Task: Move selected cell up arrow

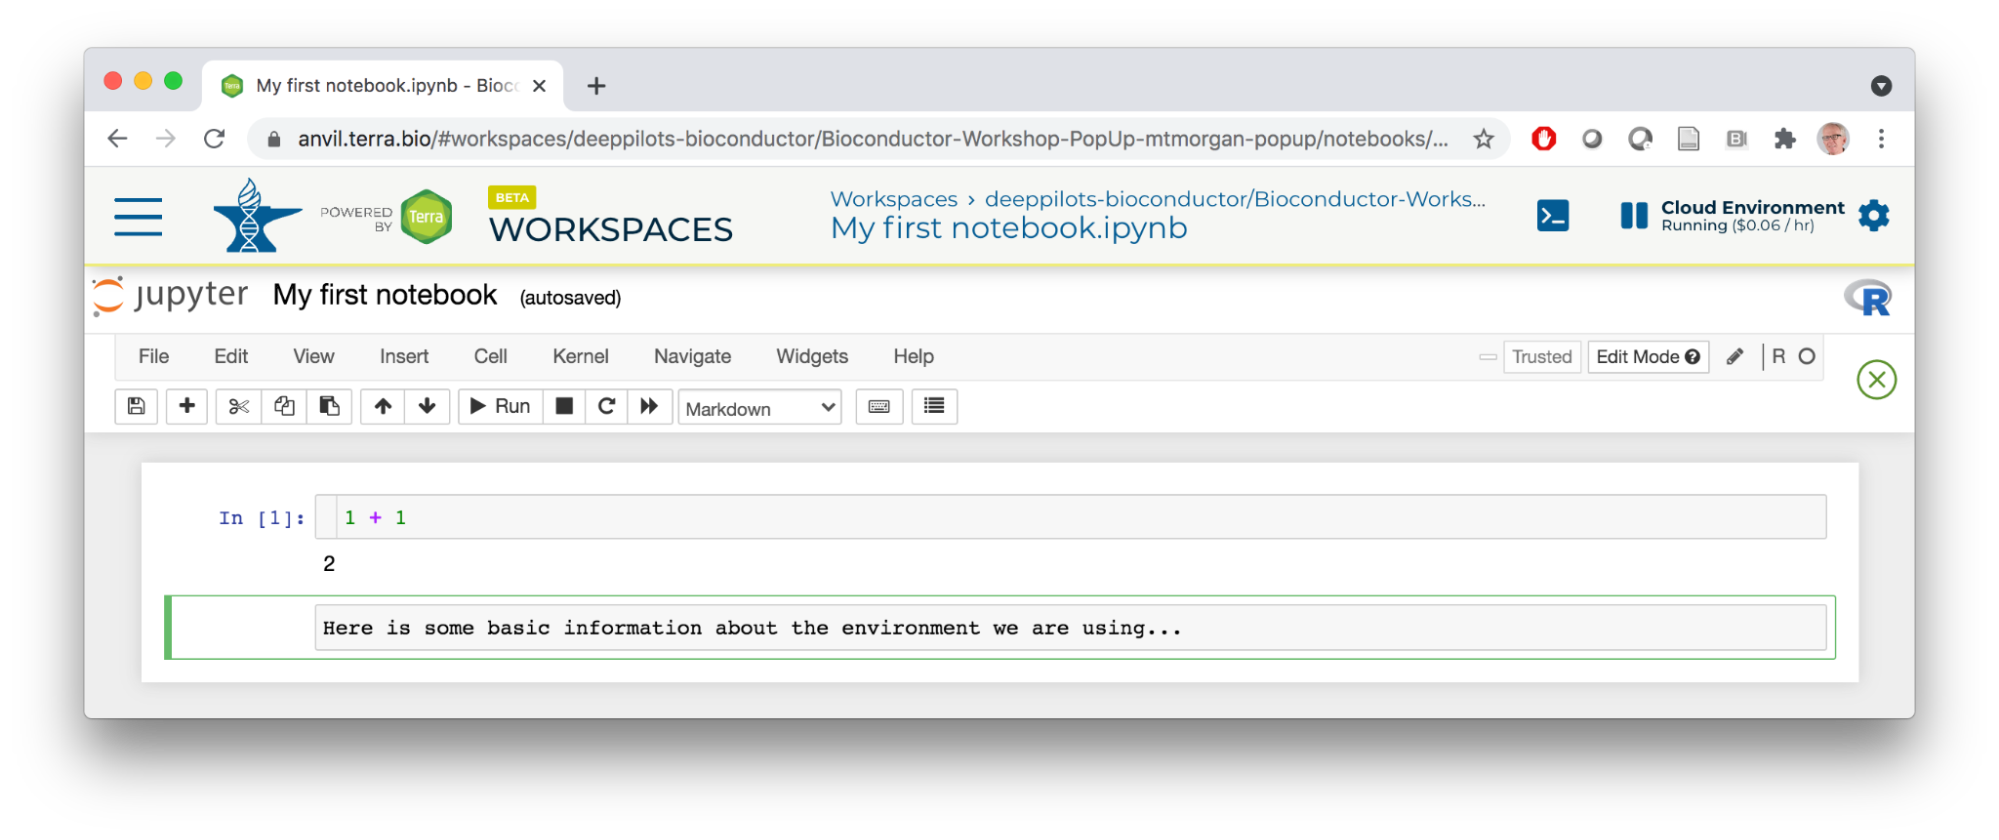Action: [x=383, y=406]
